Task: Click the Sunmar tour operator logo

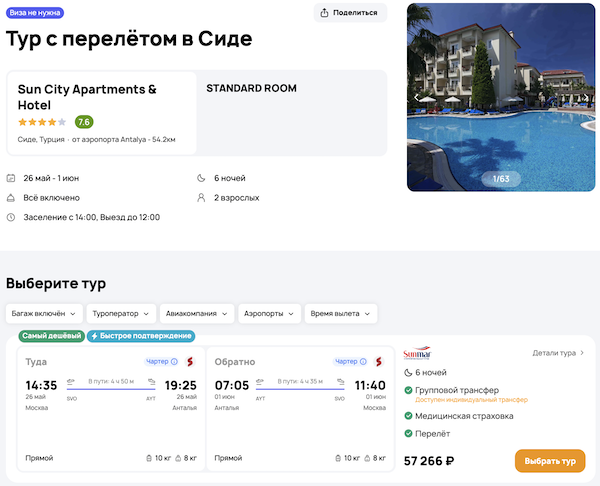Action: click(416, 354)
